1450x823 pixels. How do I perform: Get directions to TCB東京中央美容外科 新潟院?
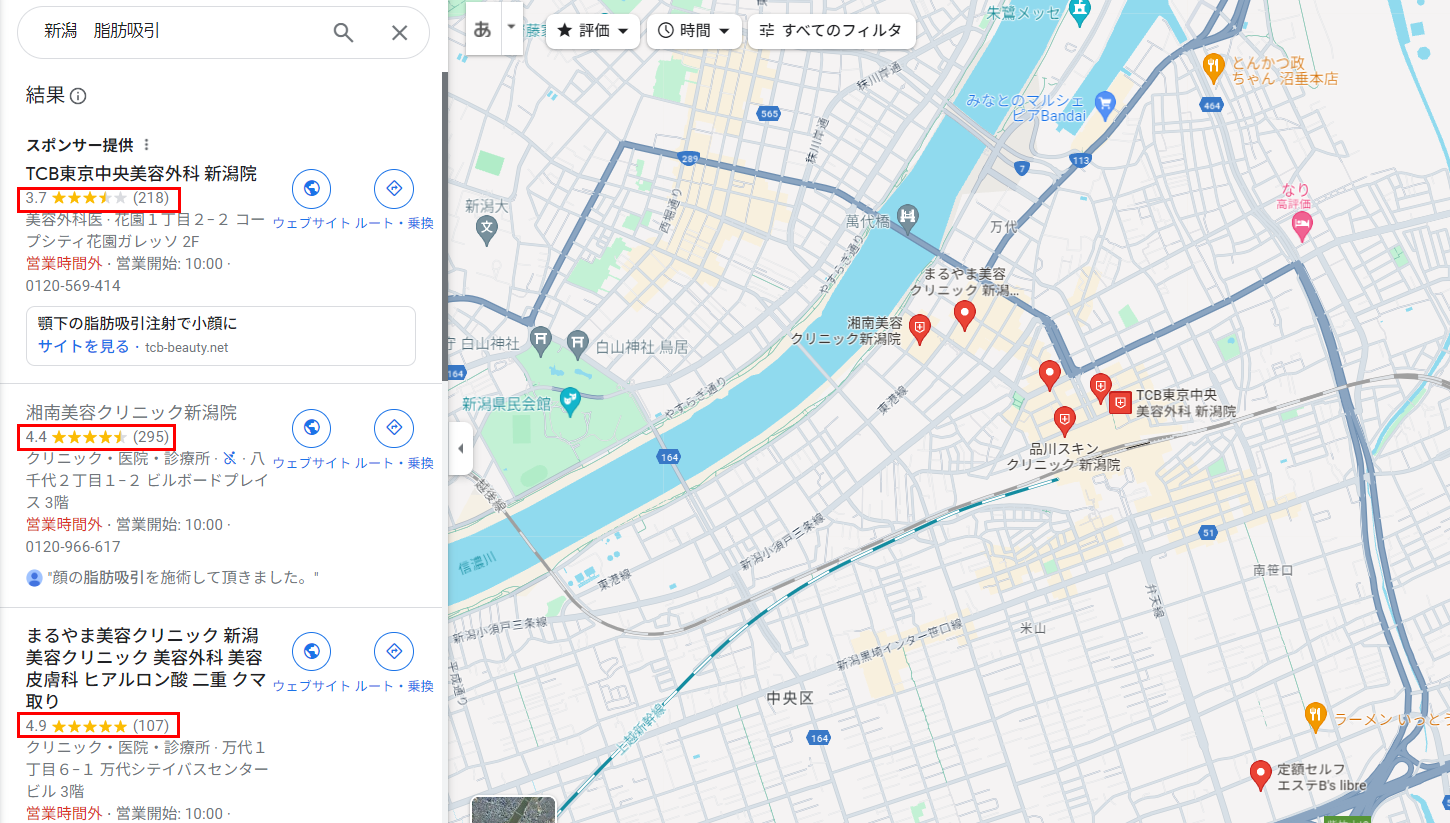coord(394,188)
